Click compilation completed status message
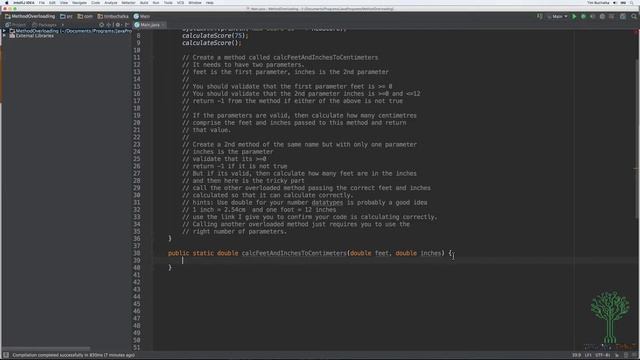Image resolution: width=640 pixels, height=360 pixels. (x=73, y=355)
